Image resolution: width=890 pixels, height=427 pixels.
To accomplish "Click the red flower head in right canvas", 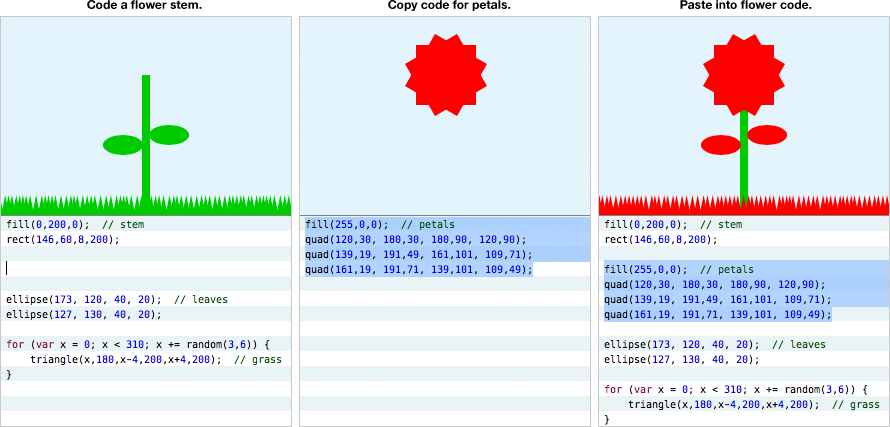I will (x=743, y=72).
